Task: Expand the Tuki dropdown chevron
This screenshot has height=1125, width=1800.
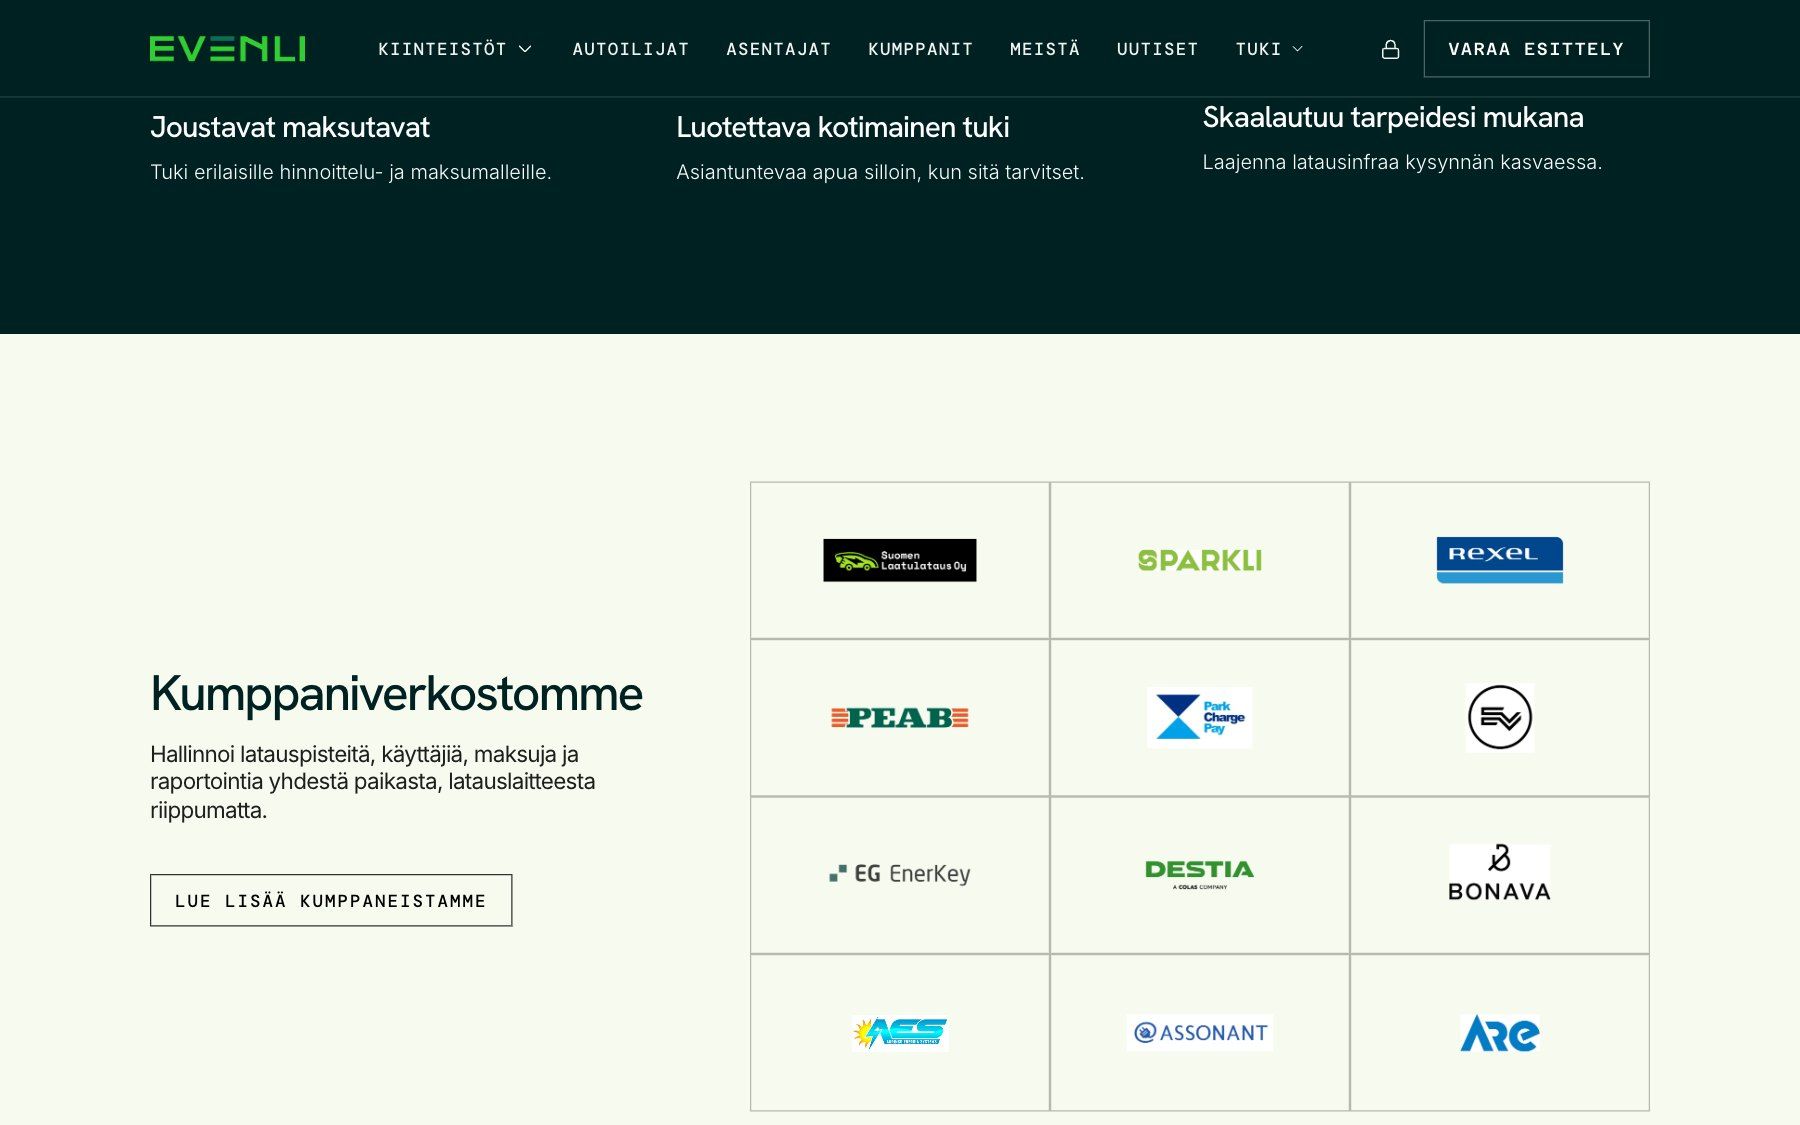Action: 1298,49
